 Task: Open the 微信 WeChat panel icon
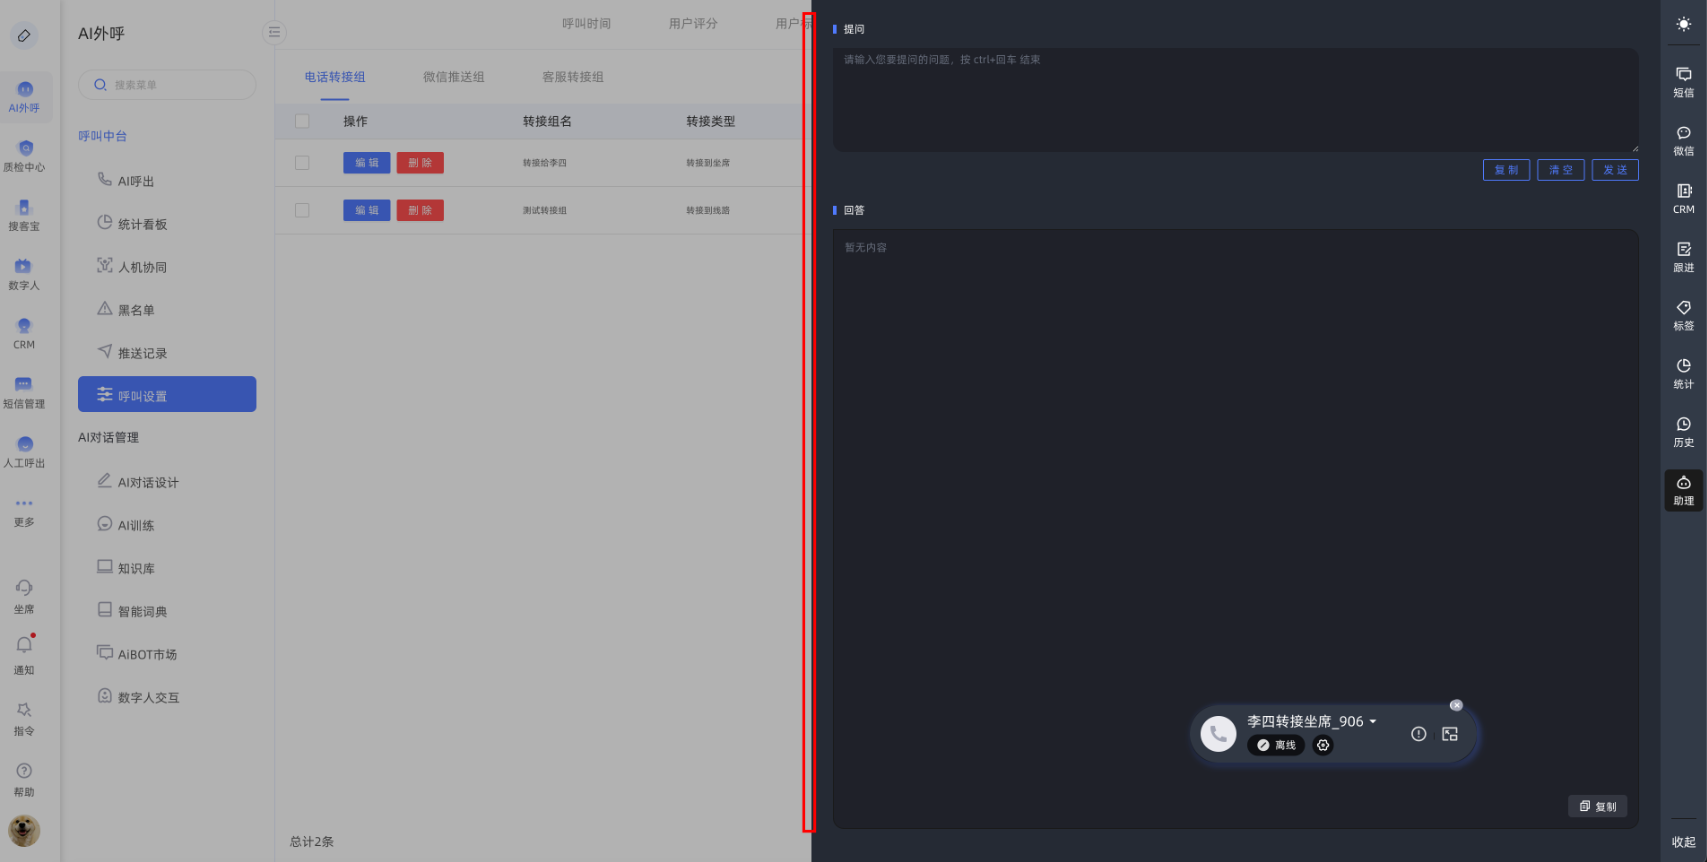(1684, 140)
